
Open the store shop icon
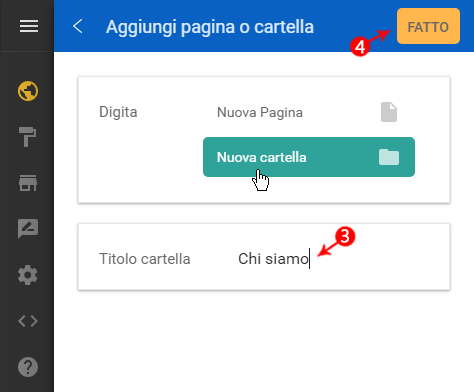28,183
